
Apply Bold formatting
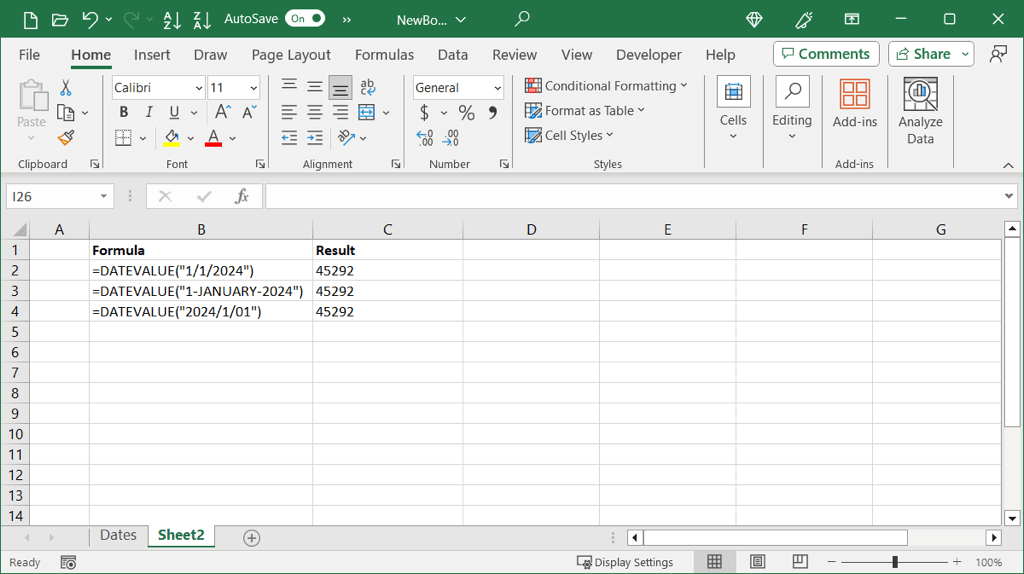(x=124, y=112)
